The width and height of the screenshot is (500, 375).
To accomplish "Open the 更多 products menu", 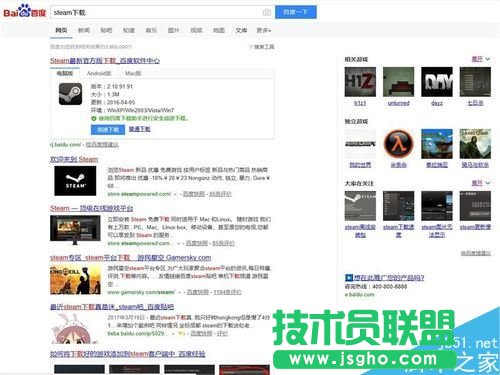I will click(x=263, y=30).
